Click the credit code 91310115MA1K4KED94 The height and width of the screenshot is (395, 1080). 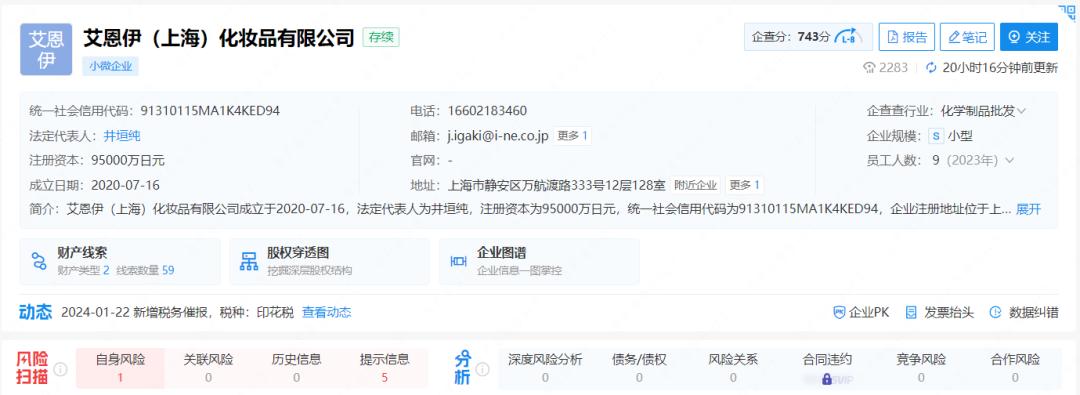(x=210, y=111)
